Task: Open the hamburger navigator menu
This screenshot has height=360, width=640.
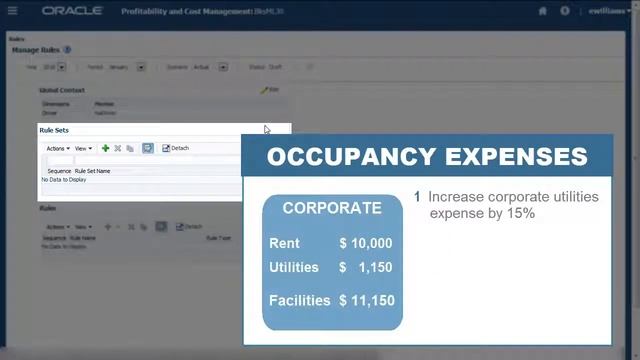Action: (x=13, y=11)
